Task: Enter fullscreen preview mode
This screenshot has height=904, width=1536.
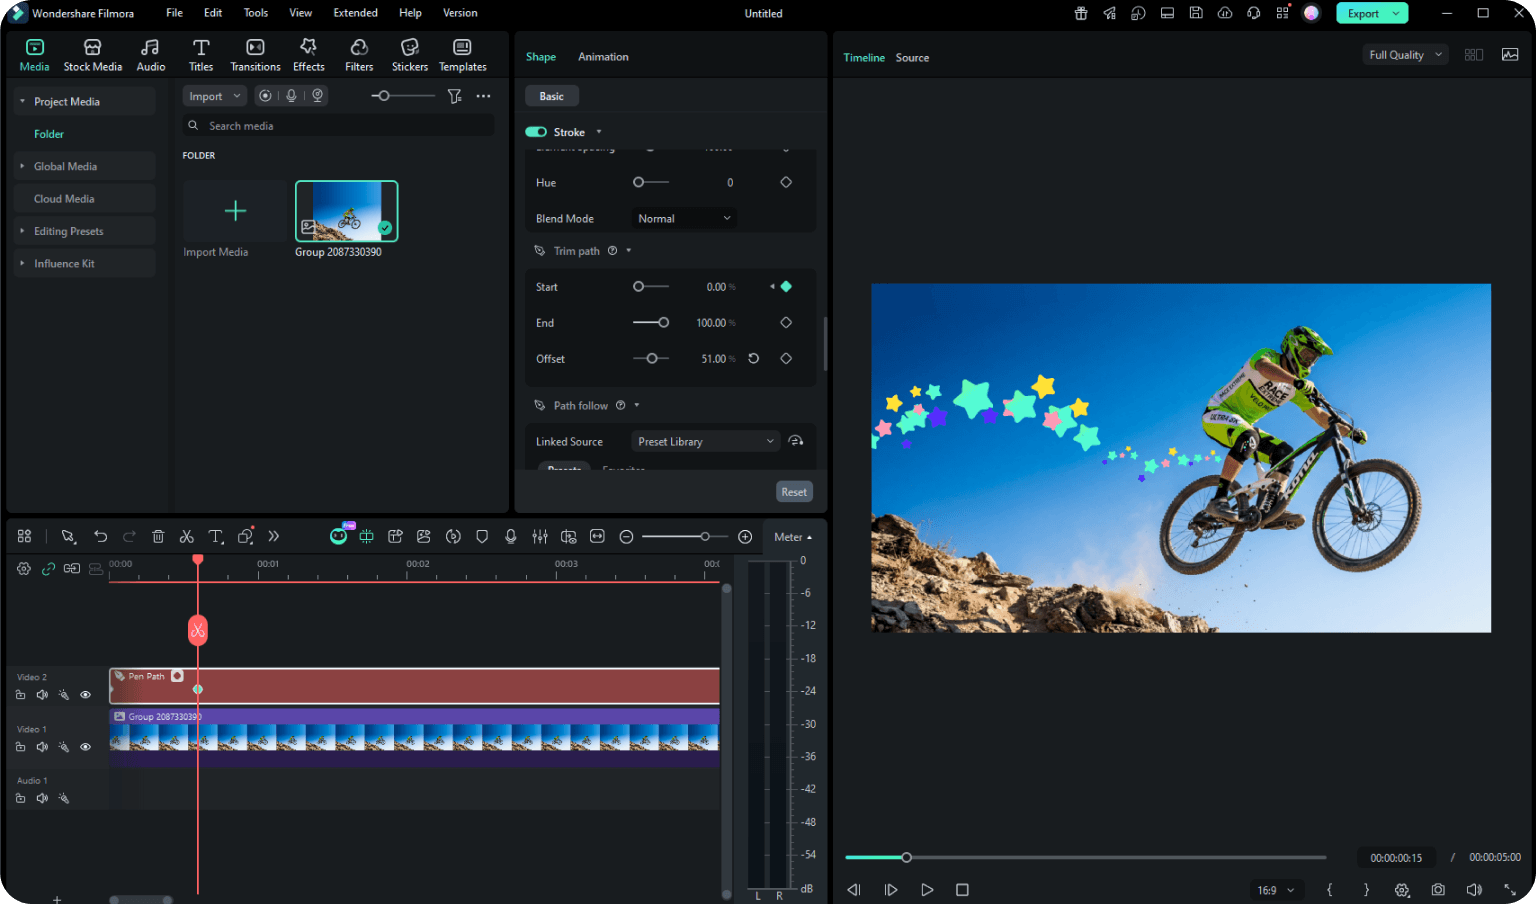Action: tap(1510, 890)
